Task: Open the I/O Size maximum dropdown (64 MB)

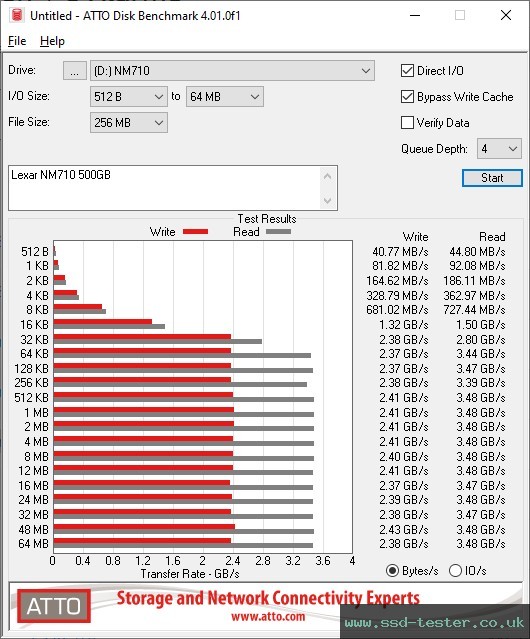Action: 225,97
